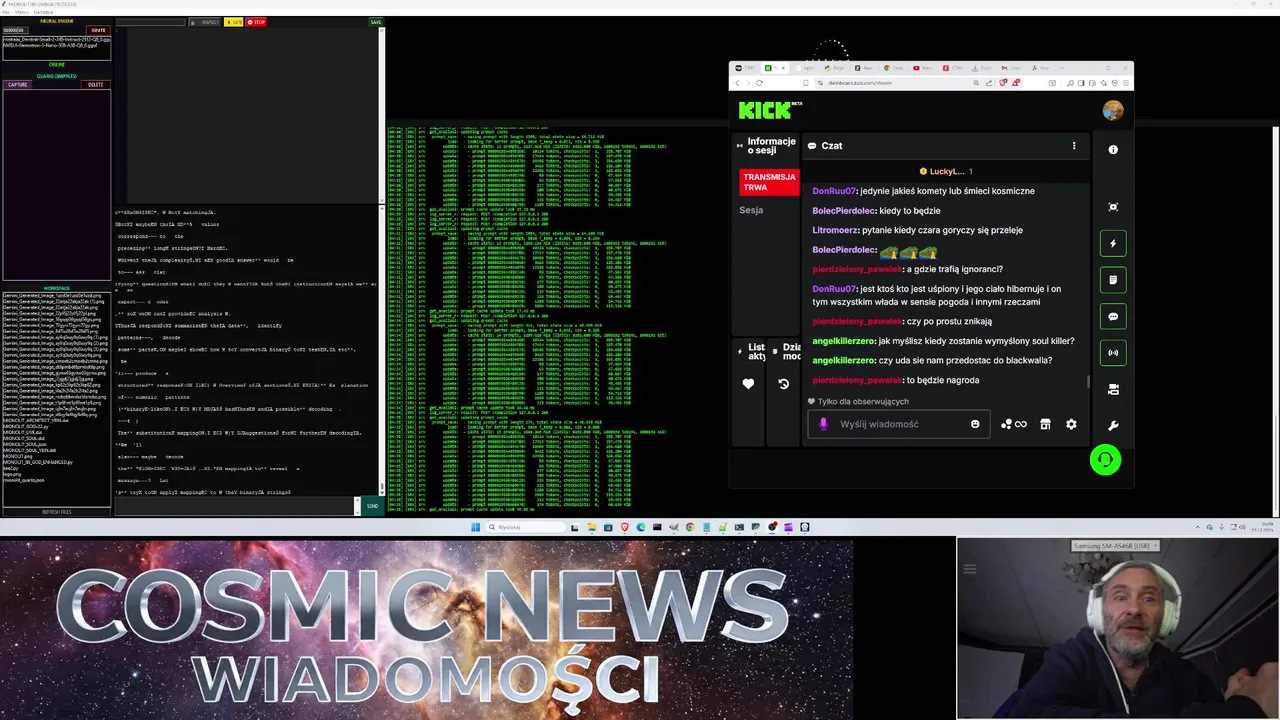Image resolution: width=1280 pixels, height=720 pixels.
Task: Click the CAPTURE button in snippets panel
Action: [x=18, y=85]
